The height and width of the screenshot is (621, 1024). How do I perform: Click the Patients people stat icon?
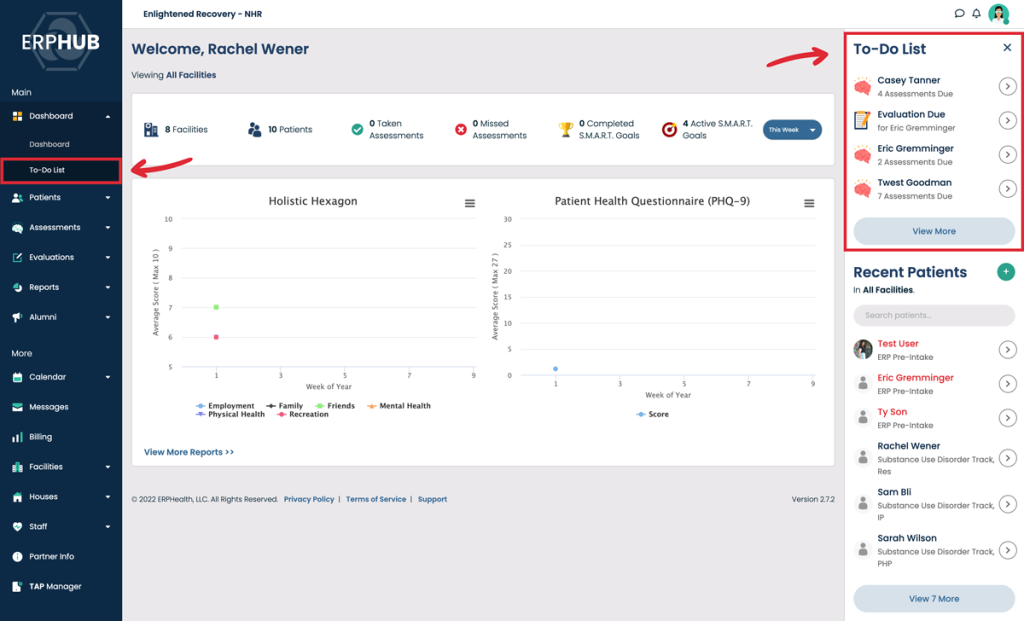(254, 129)
